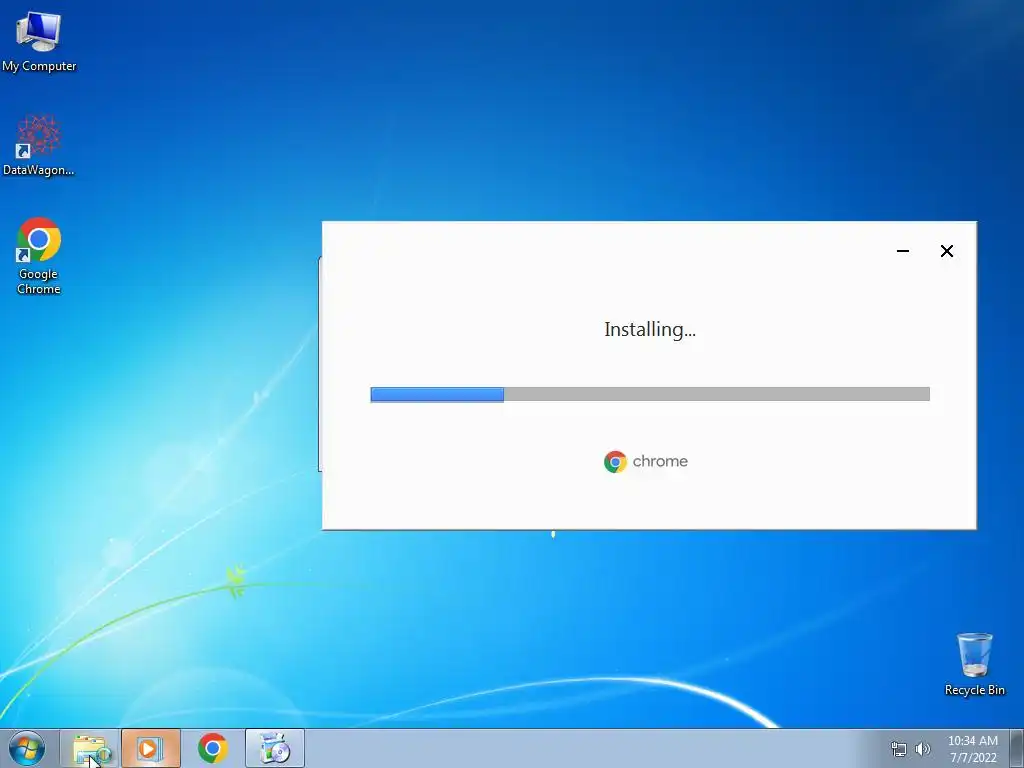1024x768 pixels.
Task: Click the chrome logo in installer
Action: (646, 462)
